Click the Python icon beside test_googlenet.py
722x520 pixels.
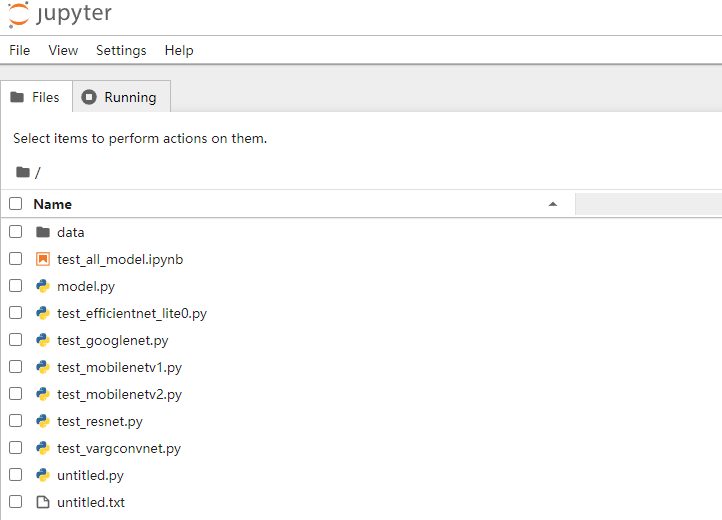click(x=43, y=340)
